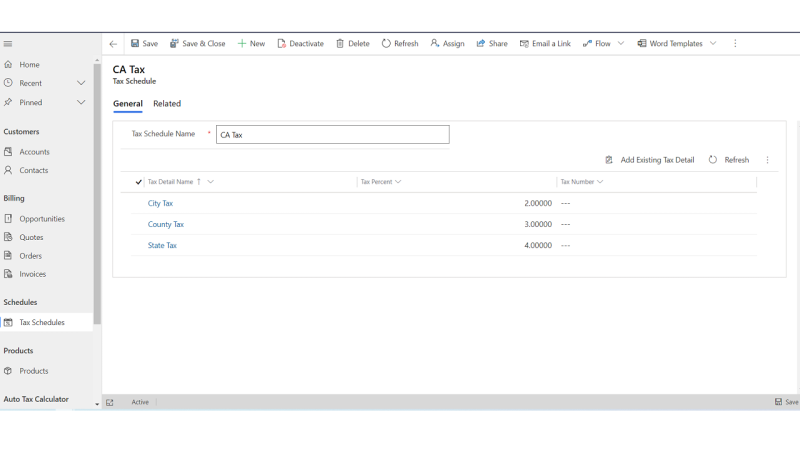Click the Delete trash icon
Screen dimensions: 800x450
(340, 44)
